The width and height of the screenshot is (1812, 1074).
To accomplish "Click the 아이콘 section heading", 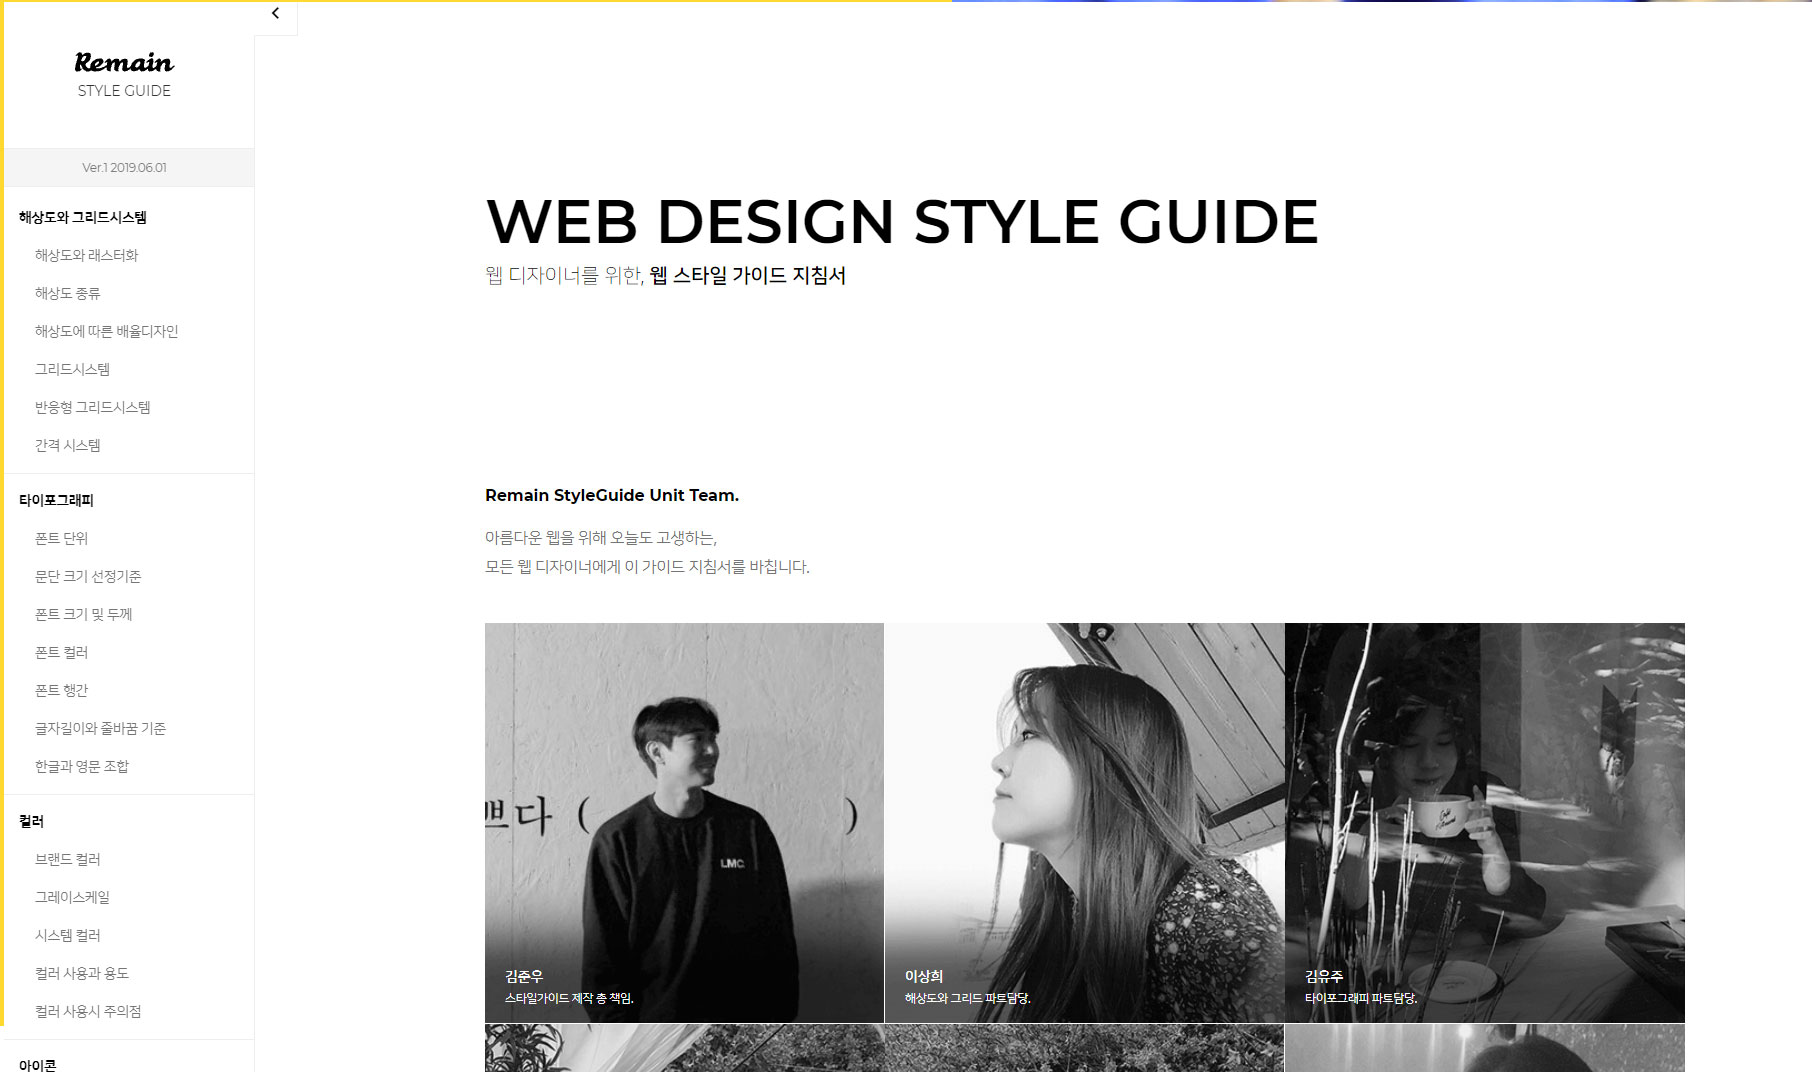I will 38,1065.
